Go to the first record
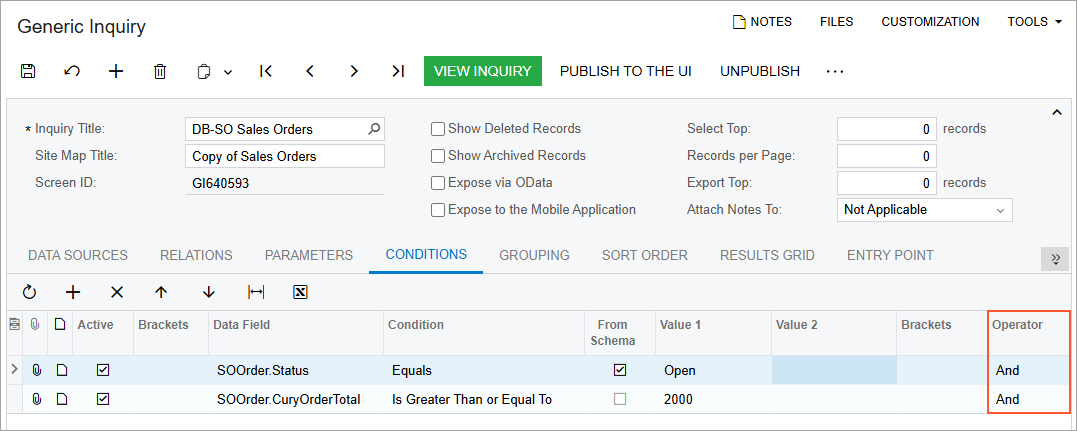 point(266,71)
